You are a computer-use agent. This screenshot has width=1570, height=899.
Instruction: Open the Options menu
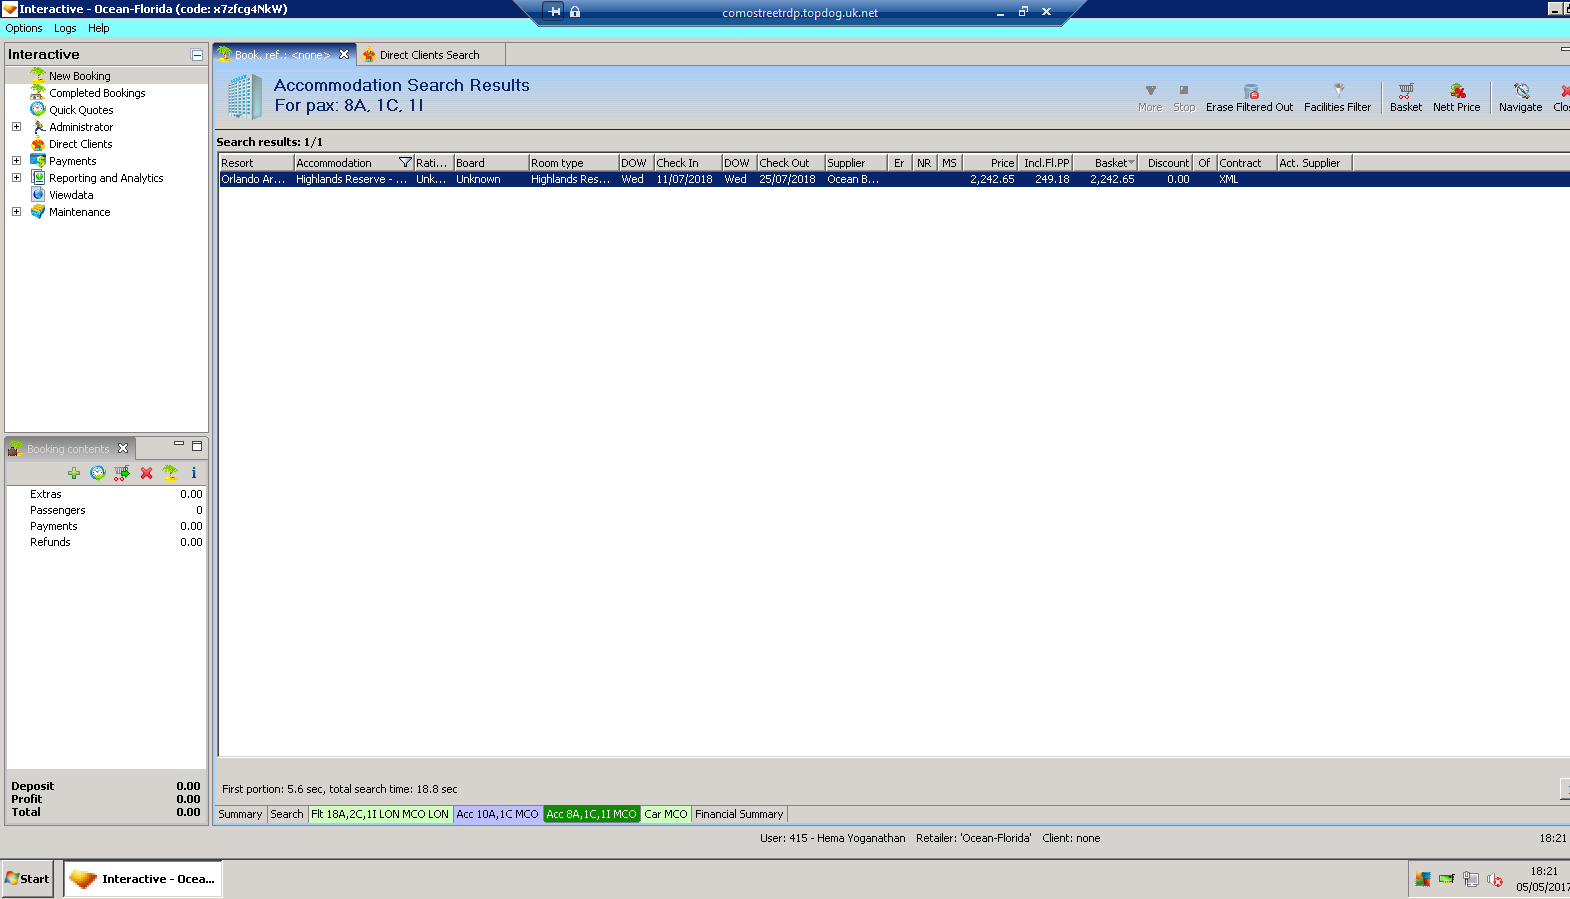point(24,28)
